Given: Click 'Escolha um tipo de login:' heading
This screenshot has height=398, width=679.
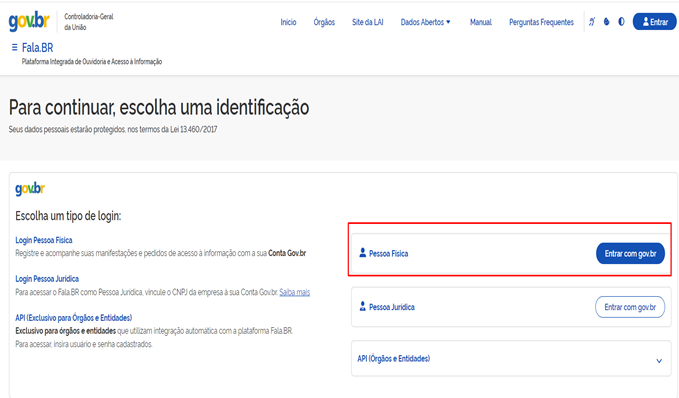Looking at the screenshot, I should coord(68,216).
